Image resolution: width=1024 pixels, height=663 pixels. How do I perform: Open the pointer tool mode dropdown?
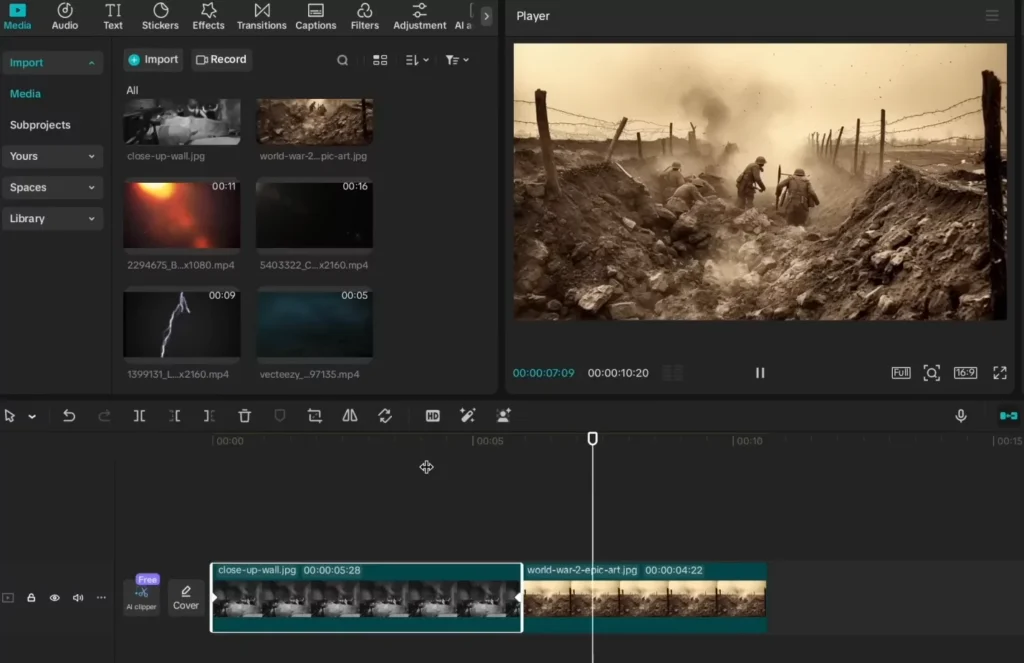coord(32,417)
